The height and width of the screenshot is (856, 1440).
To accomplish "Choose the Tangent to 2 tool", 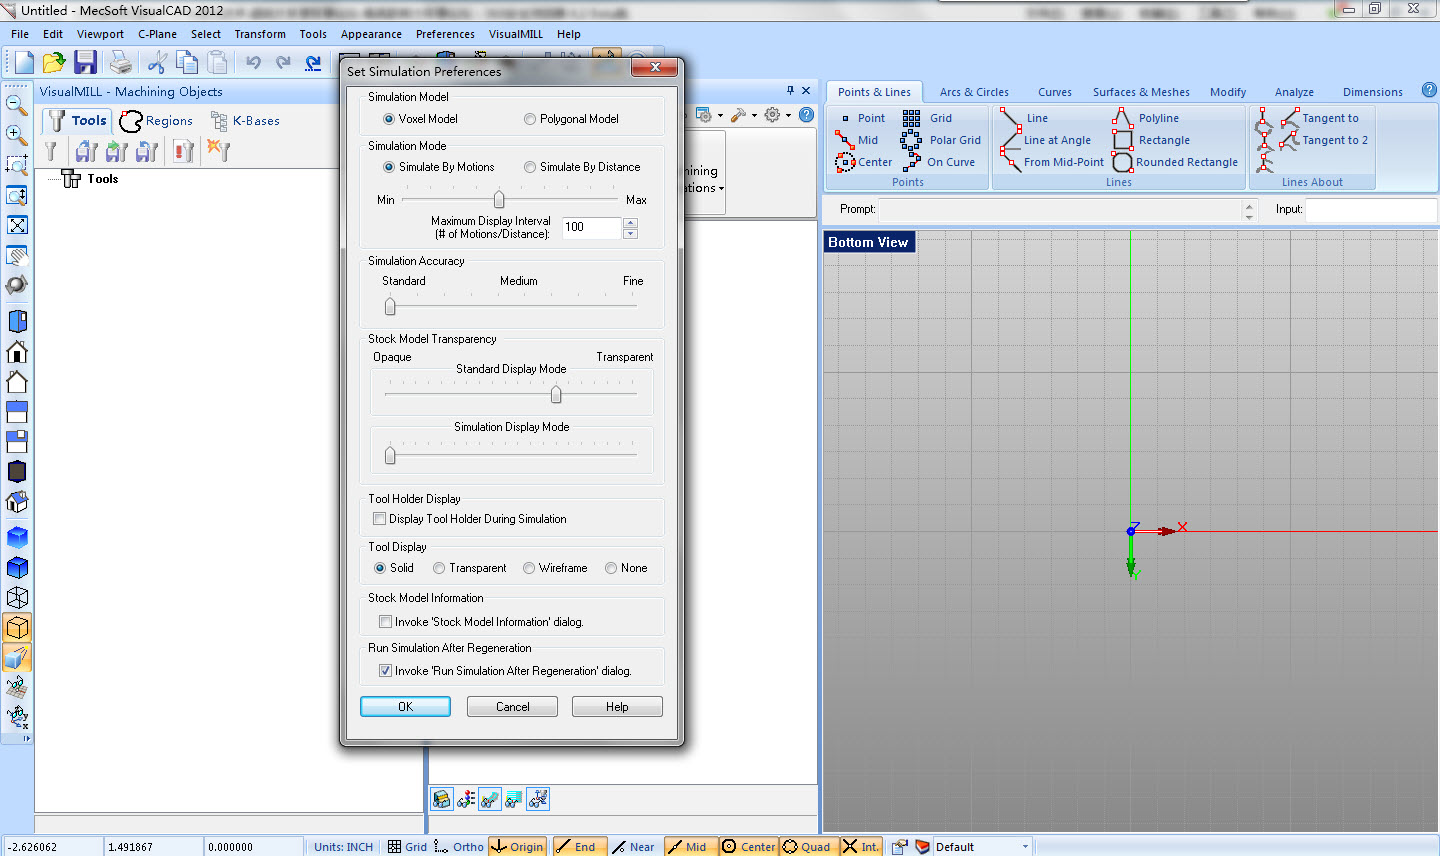I will (1324, 140).
